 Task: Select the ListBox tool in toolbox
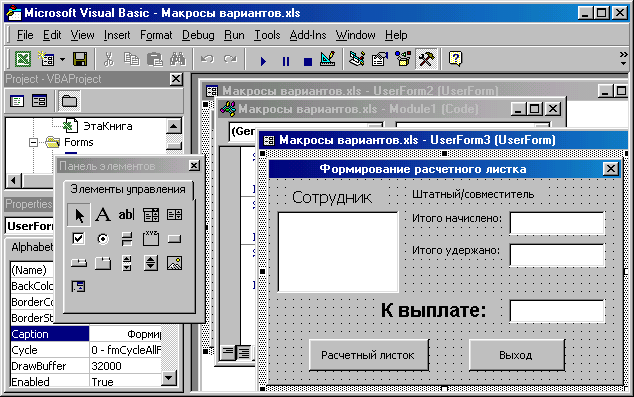(175, 215)
